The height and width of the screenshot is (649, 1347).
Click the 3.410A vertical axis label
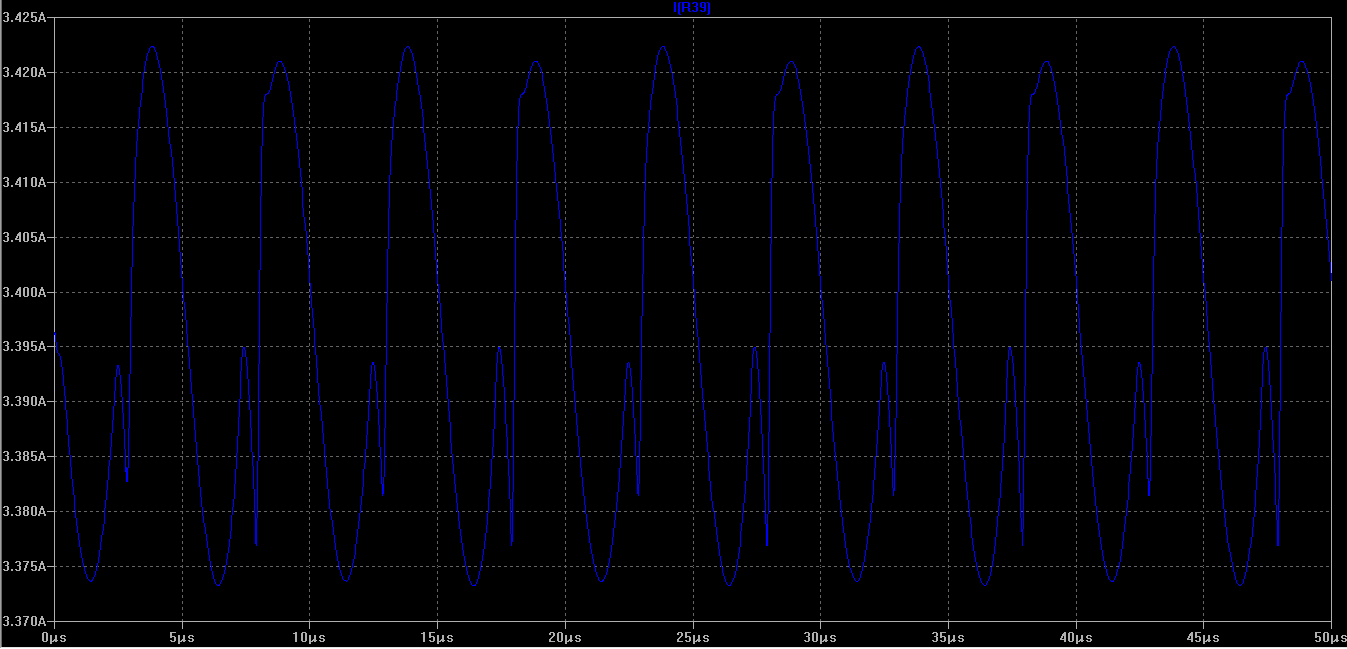23,183
